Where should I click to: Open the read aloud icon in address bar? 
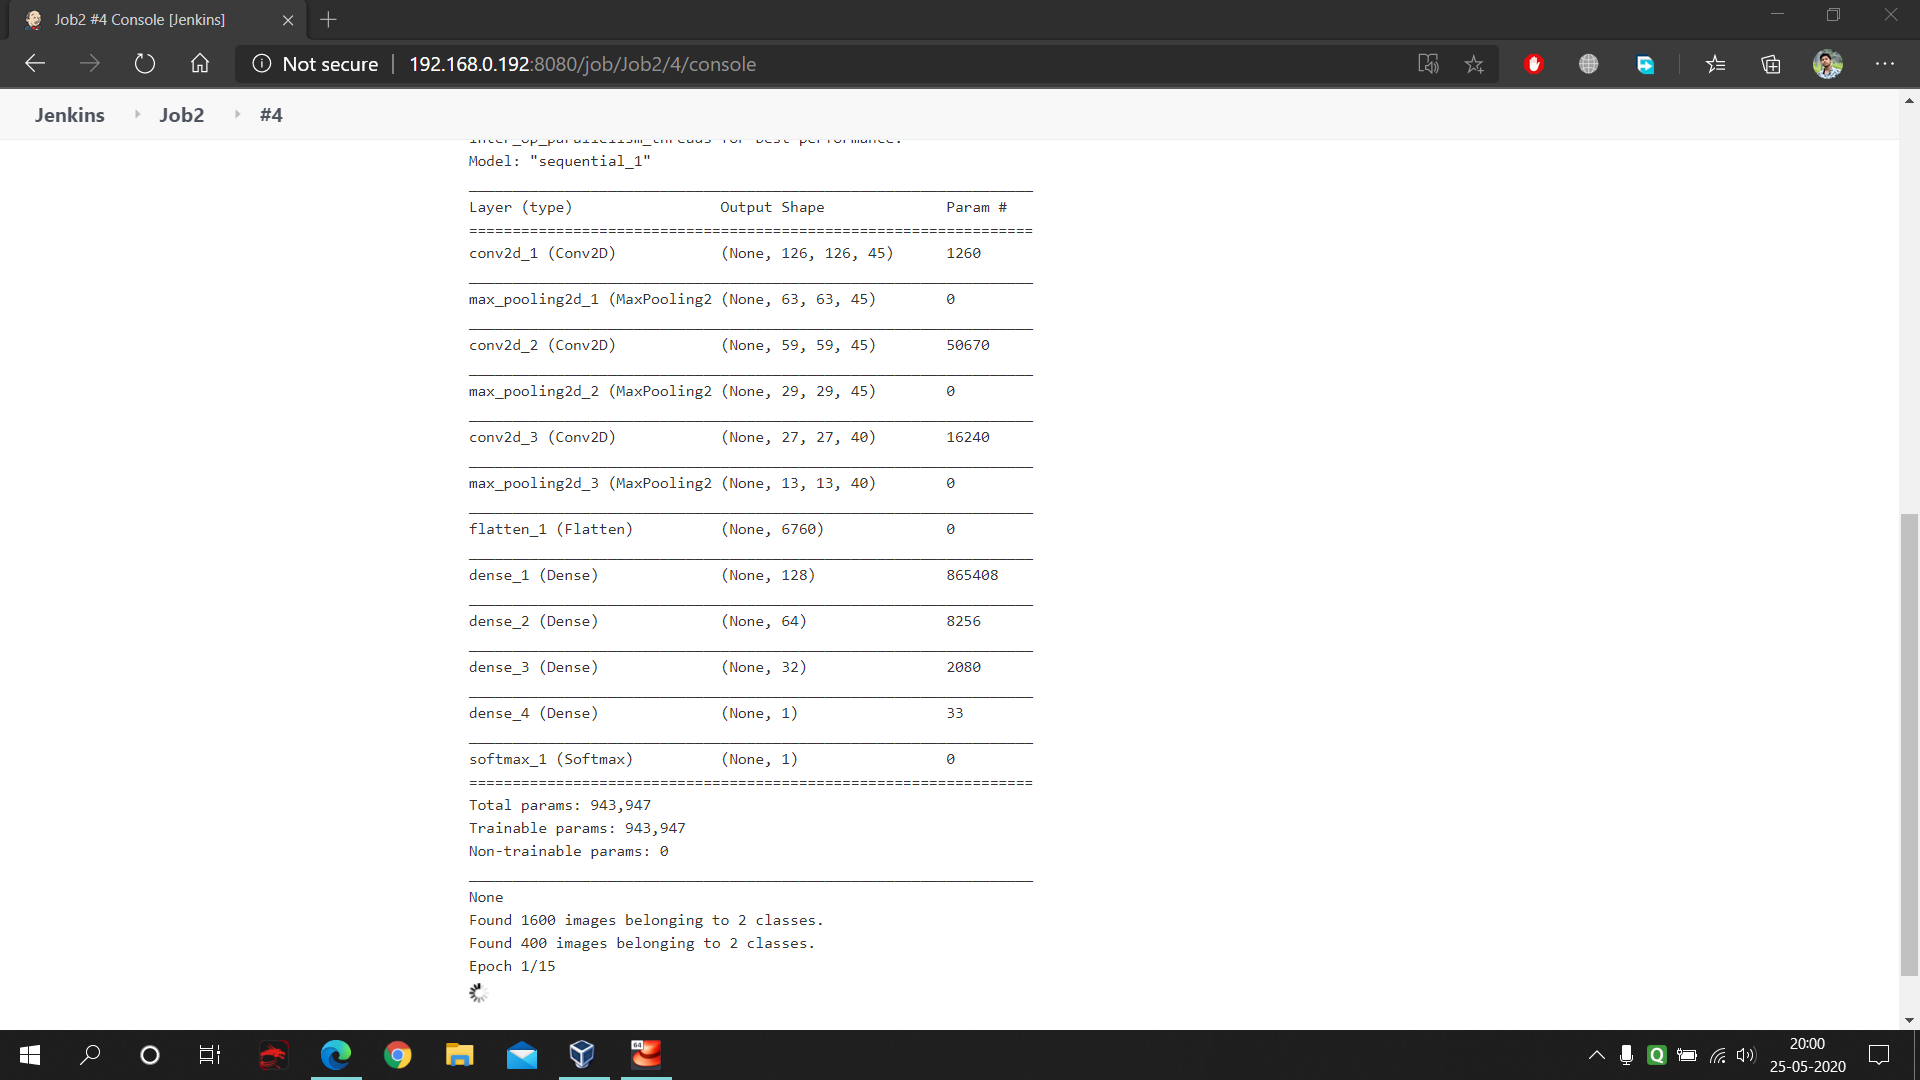[x=1428, y=64]
